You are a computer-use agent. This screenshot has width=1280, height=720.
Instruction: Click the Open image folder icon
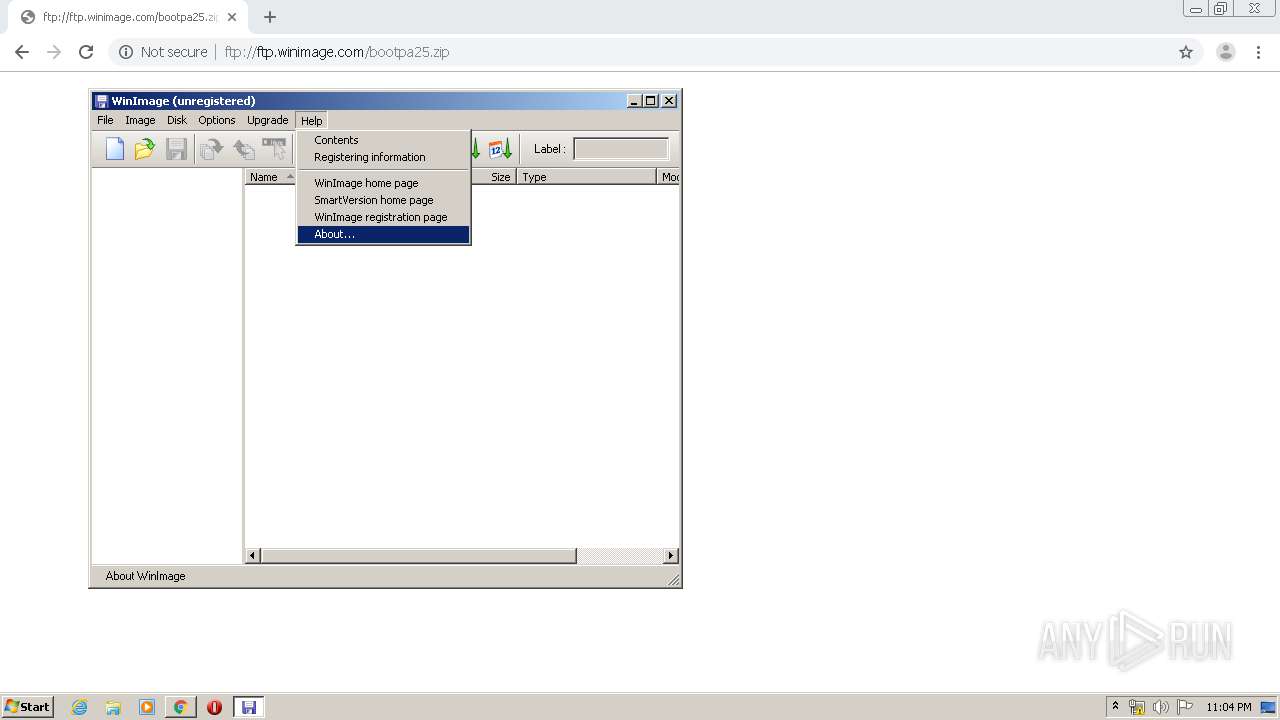click(x=145, y=149)
